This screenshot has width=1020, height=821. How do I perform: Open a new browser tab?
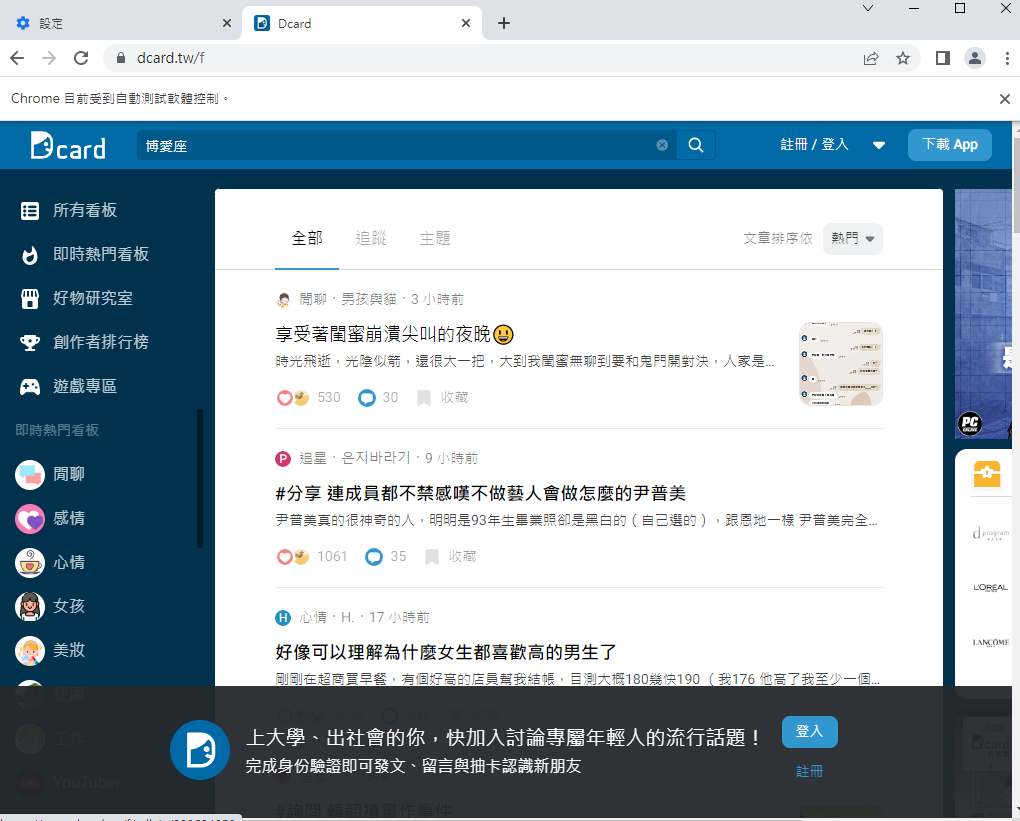(x=503, y=23)
